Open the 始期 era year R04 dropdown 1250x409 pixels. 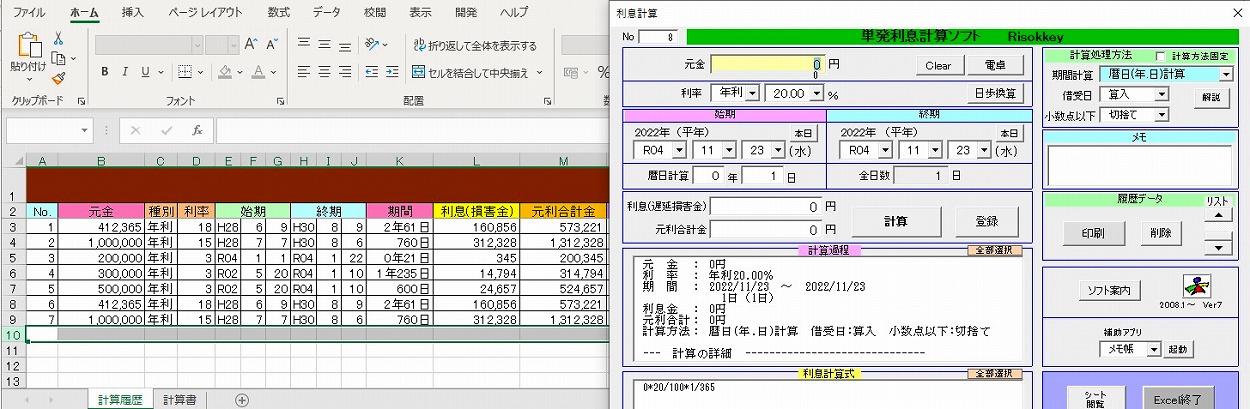tap(679, 150)
